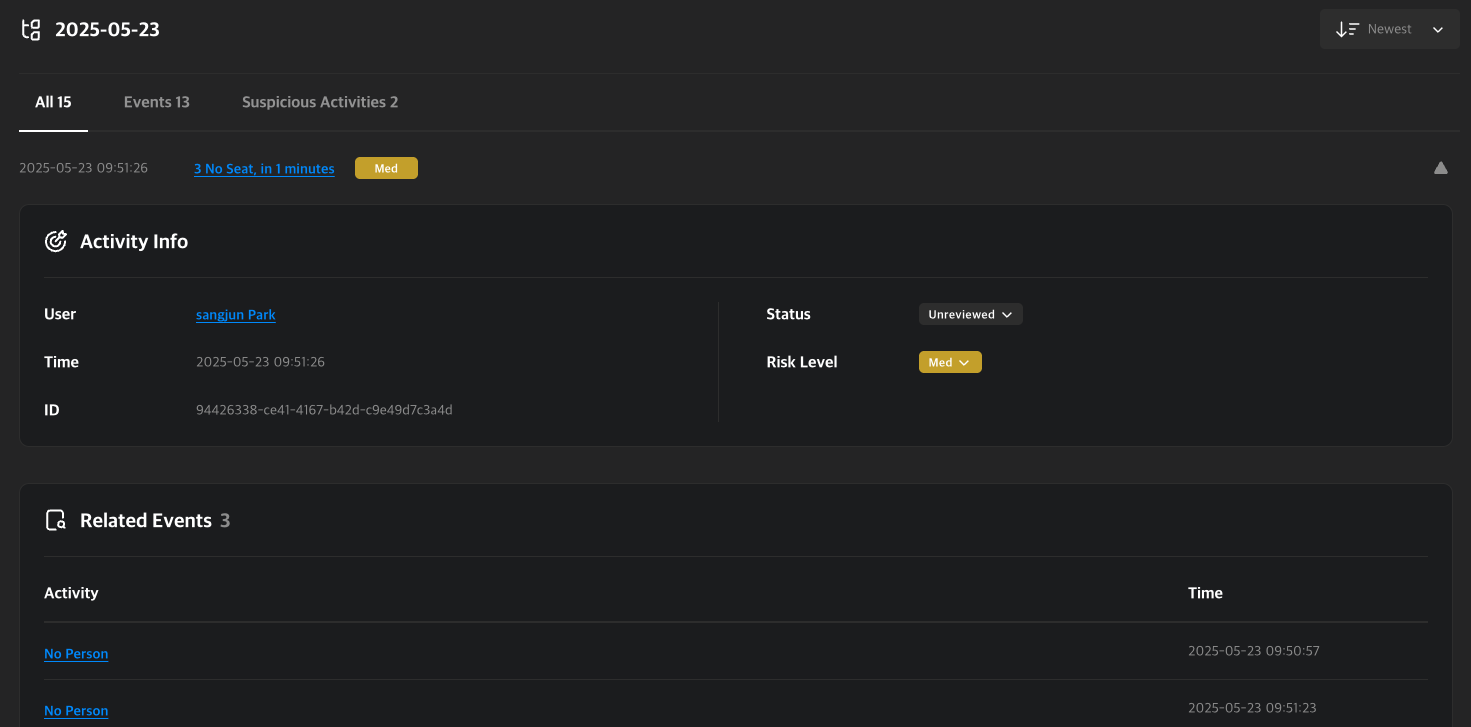Viewport: 1471px width, 727px height.
Task: Open the second No Person event link
Action: pyautogui.click(x=76, y=710)
